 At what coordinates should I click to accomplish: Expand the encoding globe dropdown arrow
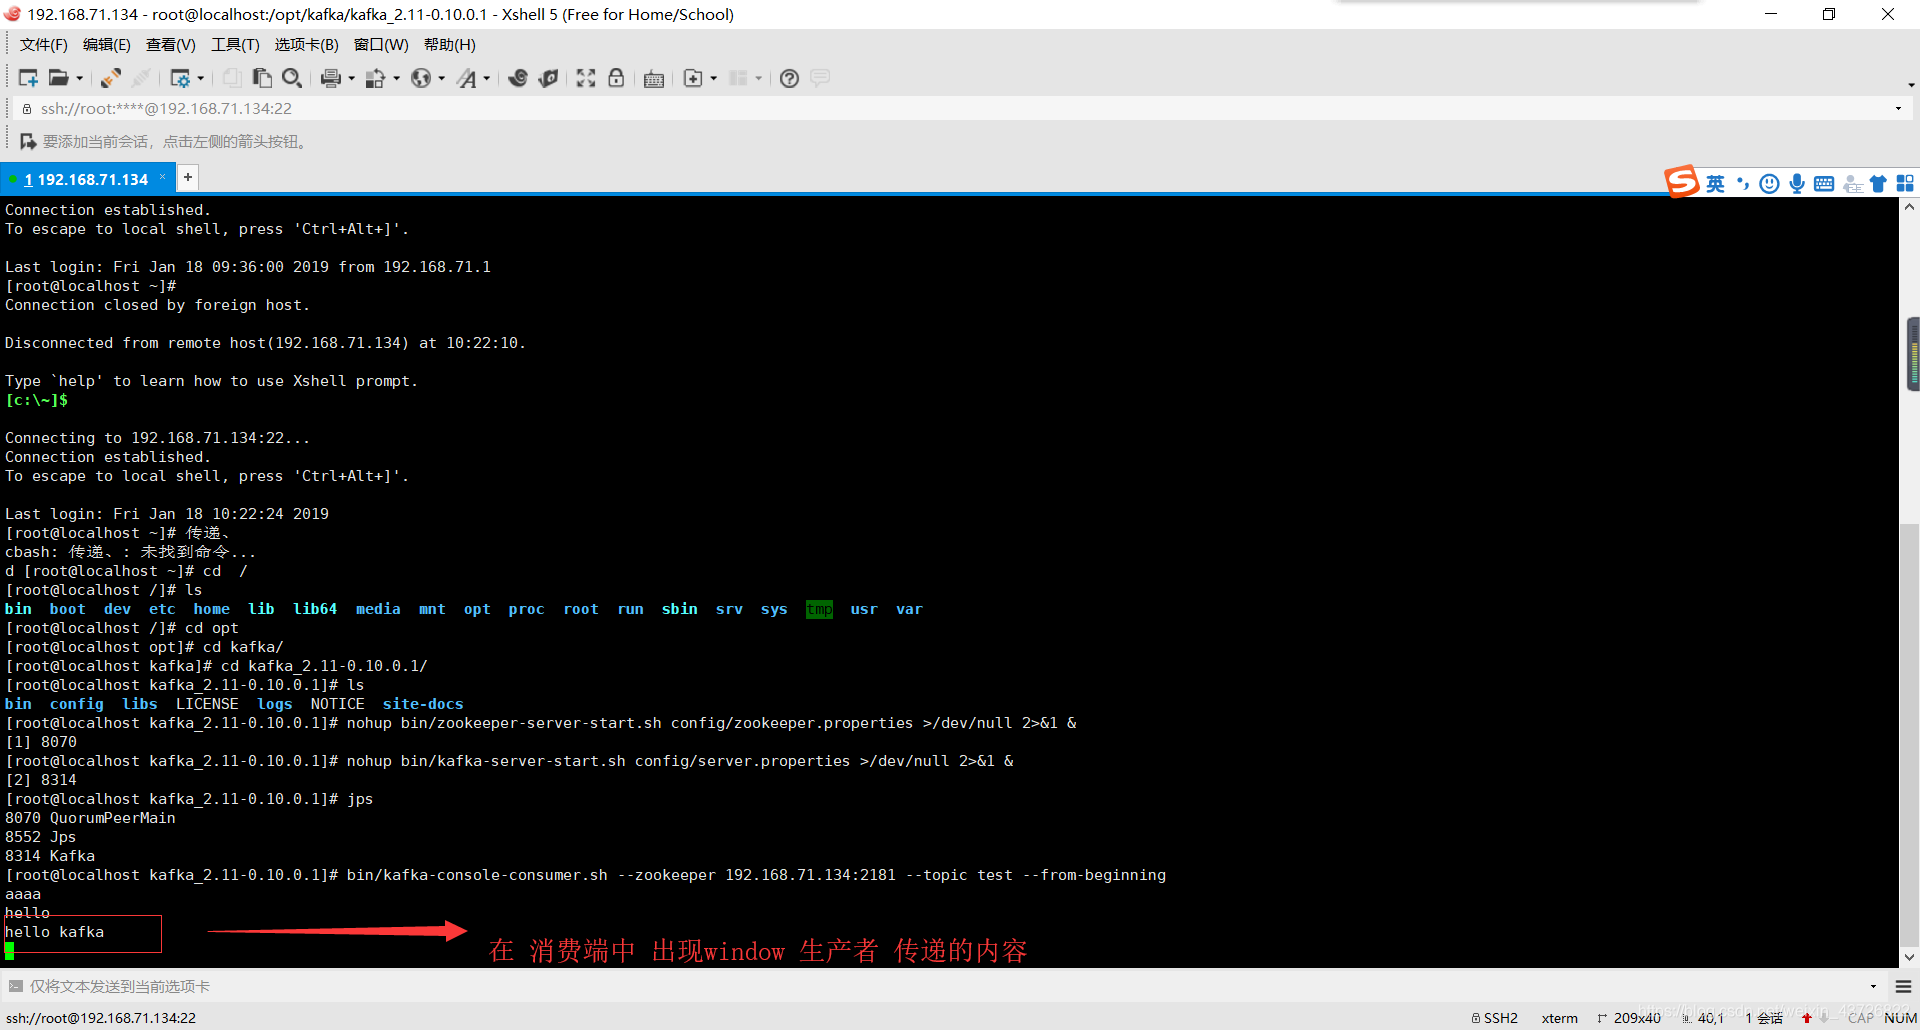[x=441, y=78]
